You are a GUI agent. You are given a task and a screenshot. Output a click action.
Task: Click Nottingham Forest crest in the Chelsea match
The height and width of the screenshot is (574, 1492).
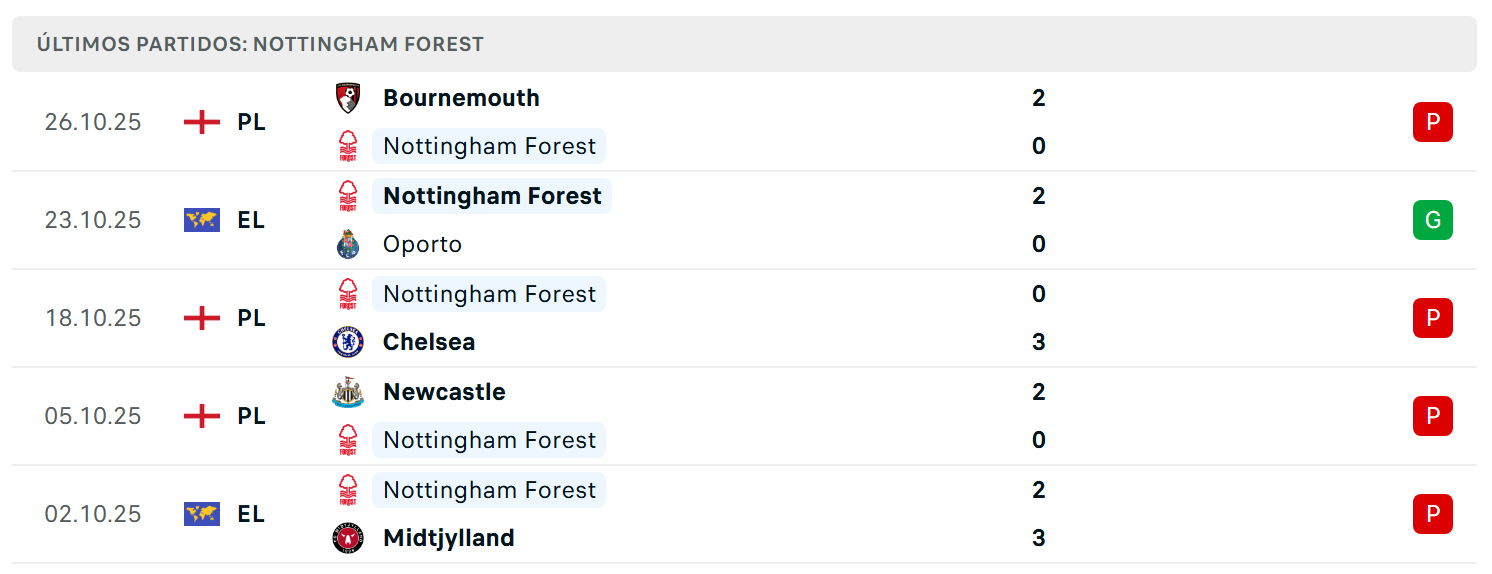(x=348, y=294)
